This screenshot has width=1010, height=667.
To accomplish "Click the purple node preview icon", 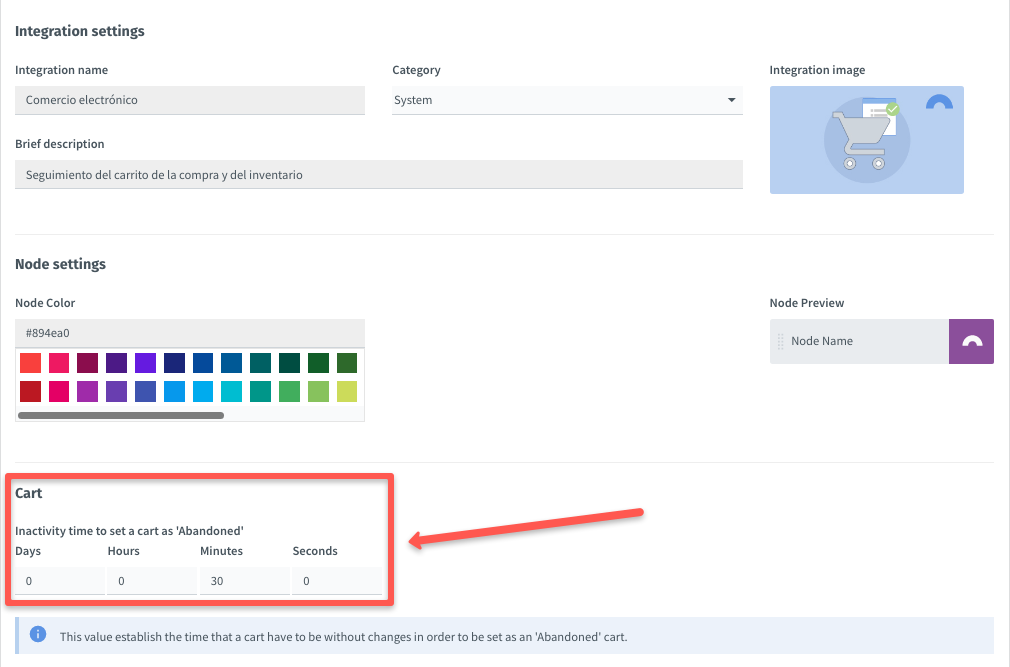I will coord(971,341).
